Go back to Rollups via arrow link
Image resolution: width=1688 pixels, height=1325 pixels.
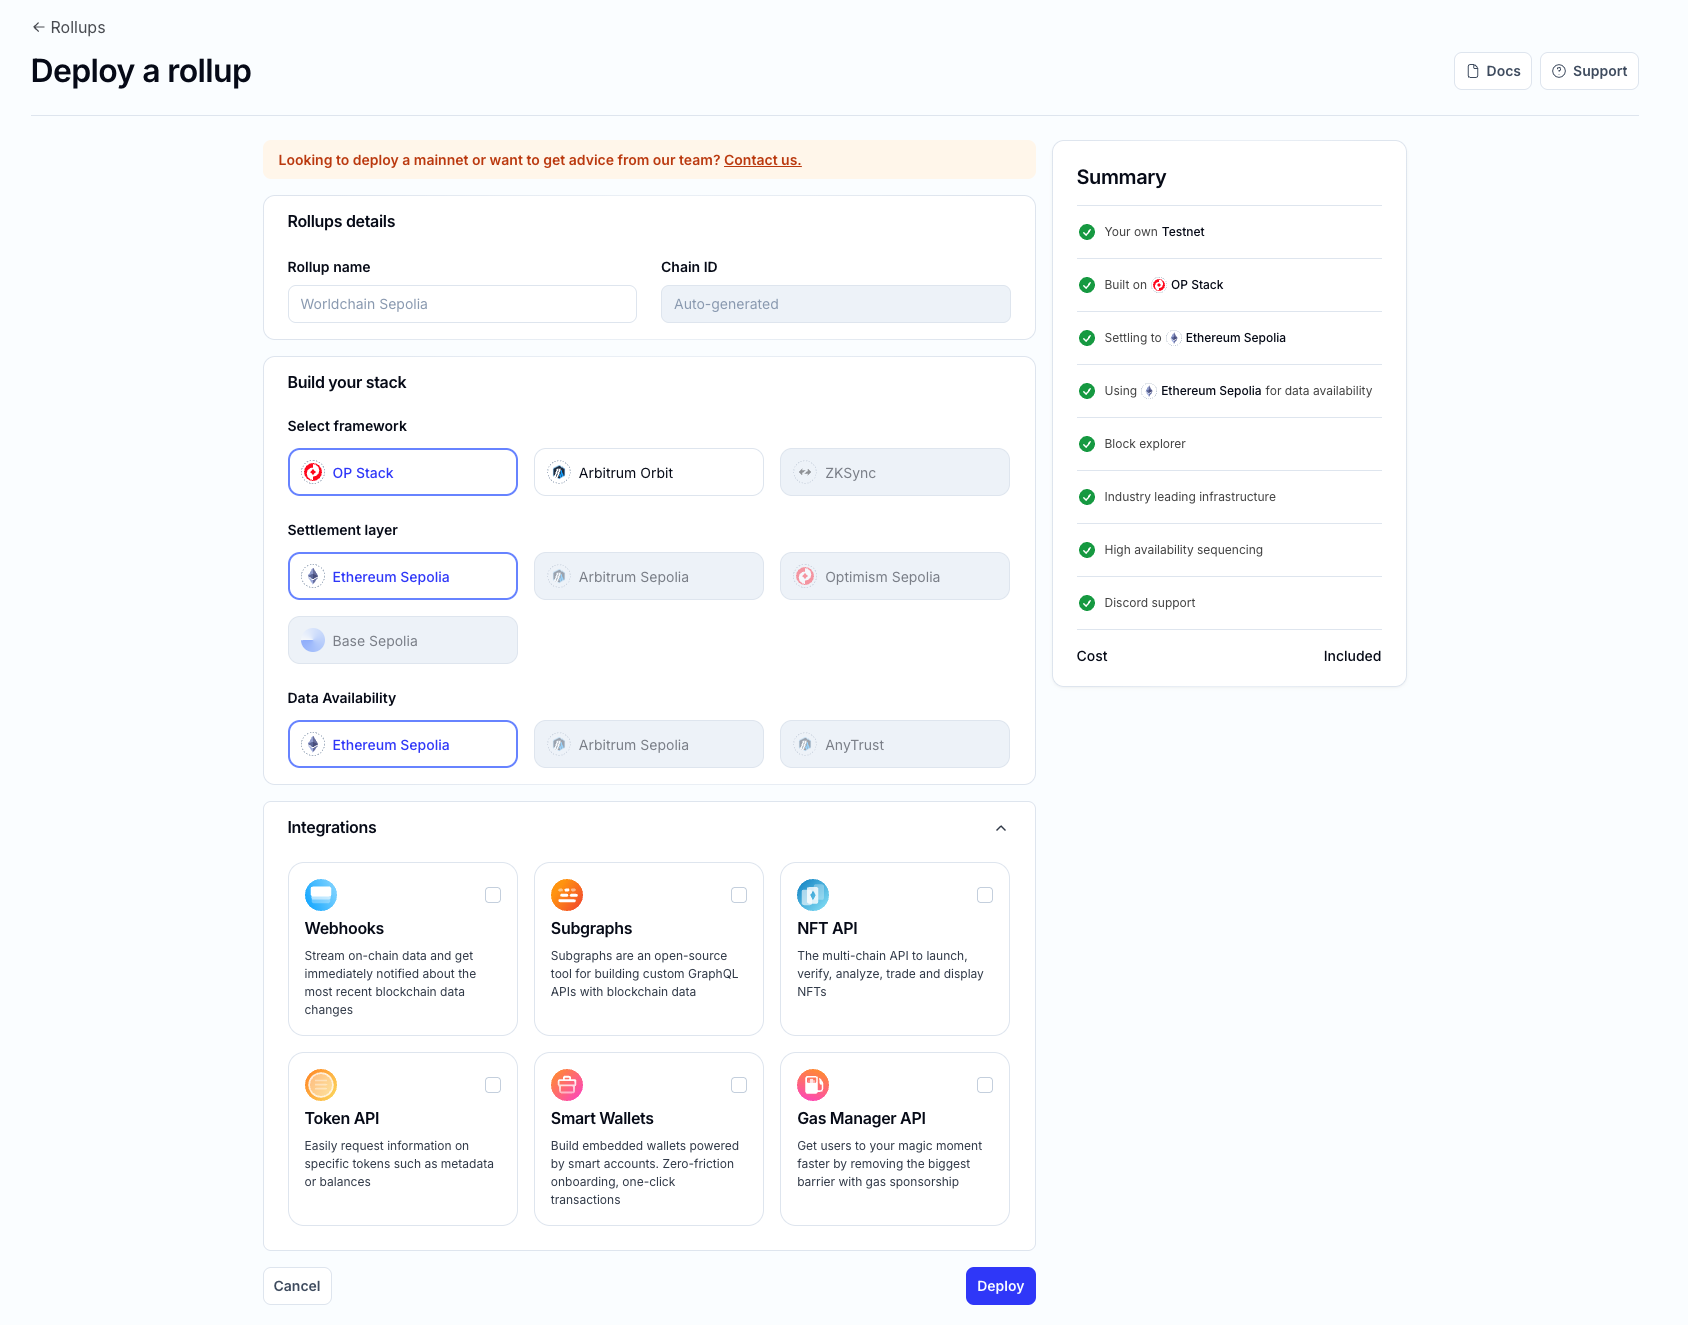click(x=68, y=27)
